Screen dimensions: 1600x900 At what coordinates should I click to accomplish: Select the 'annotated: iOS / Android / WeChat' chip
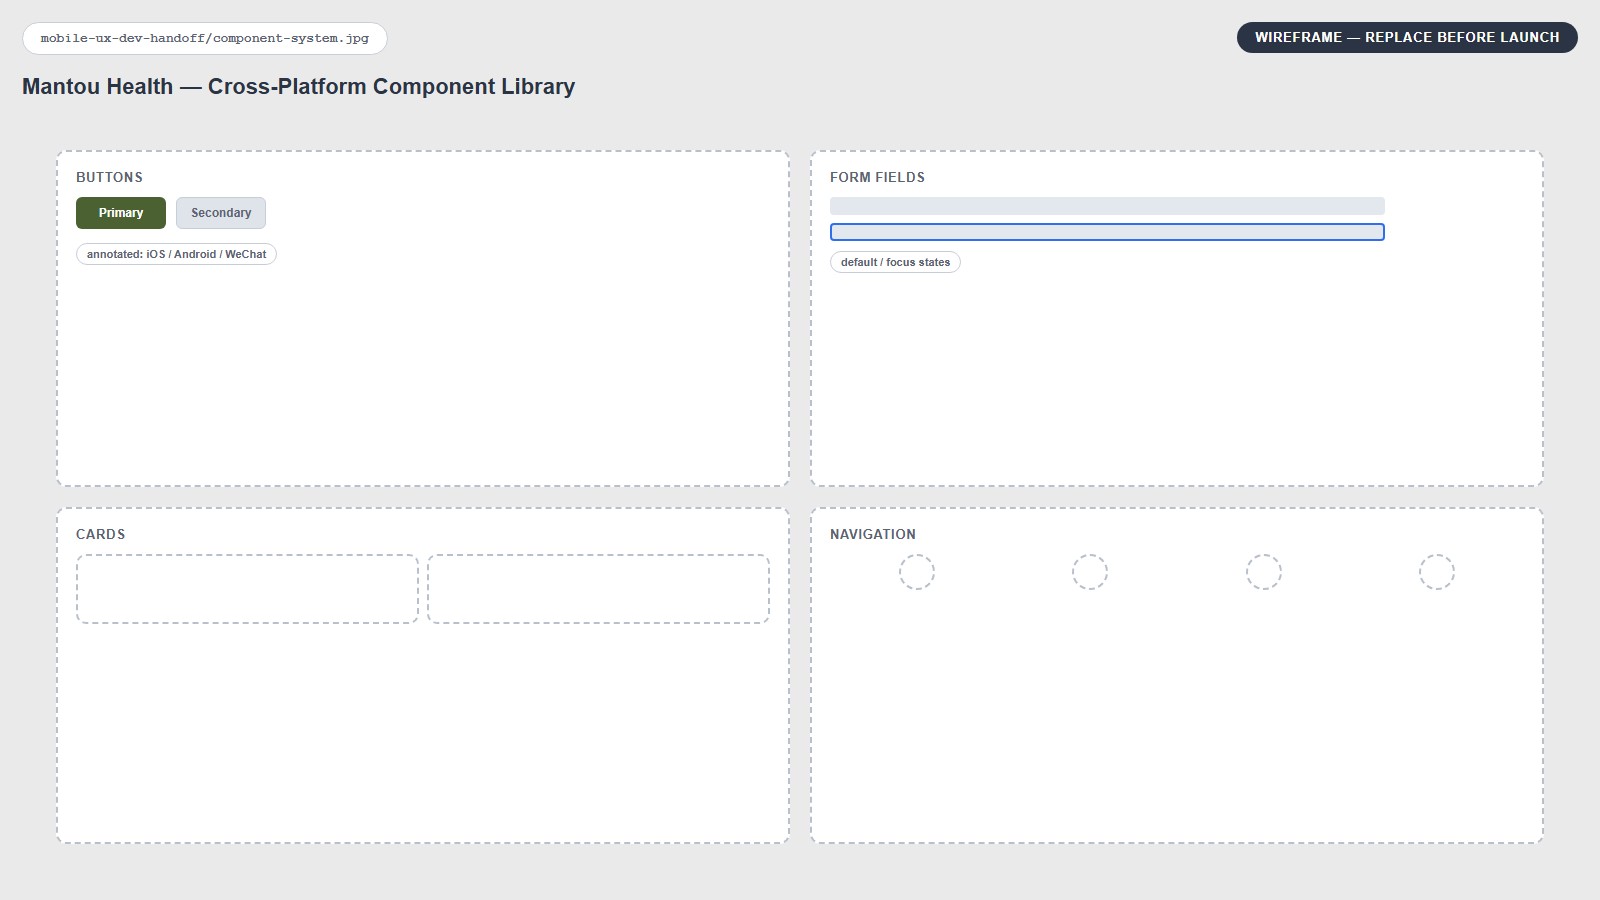point(176,254)
